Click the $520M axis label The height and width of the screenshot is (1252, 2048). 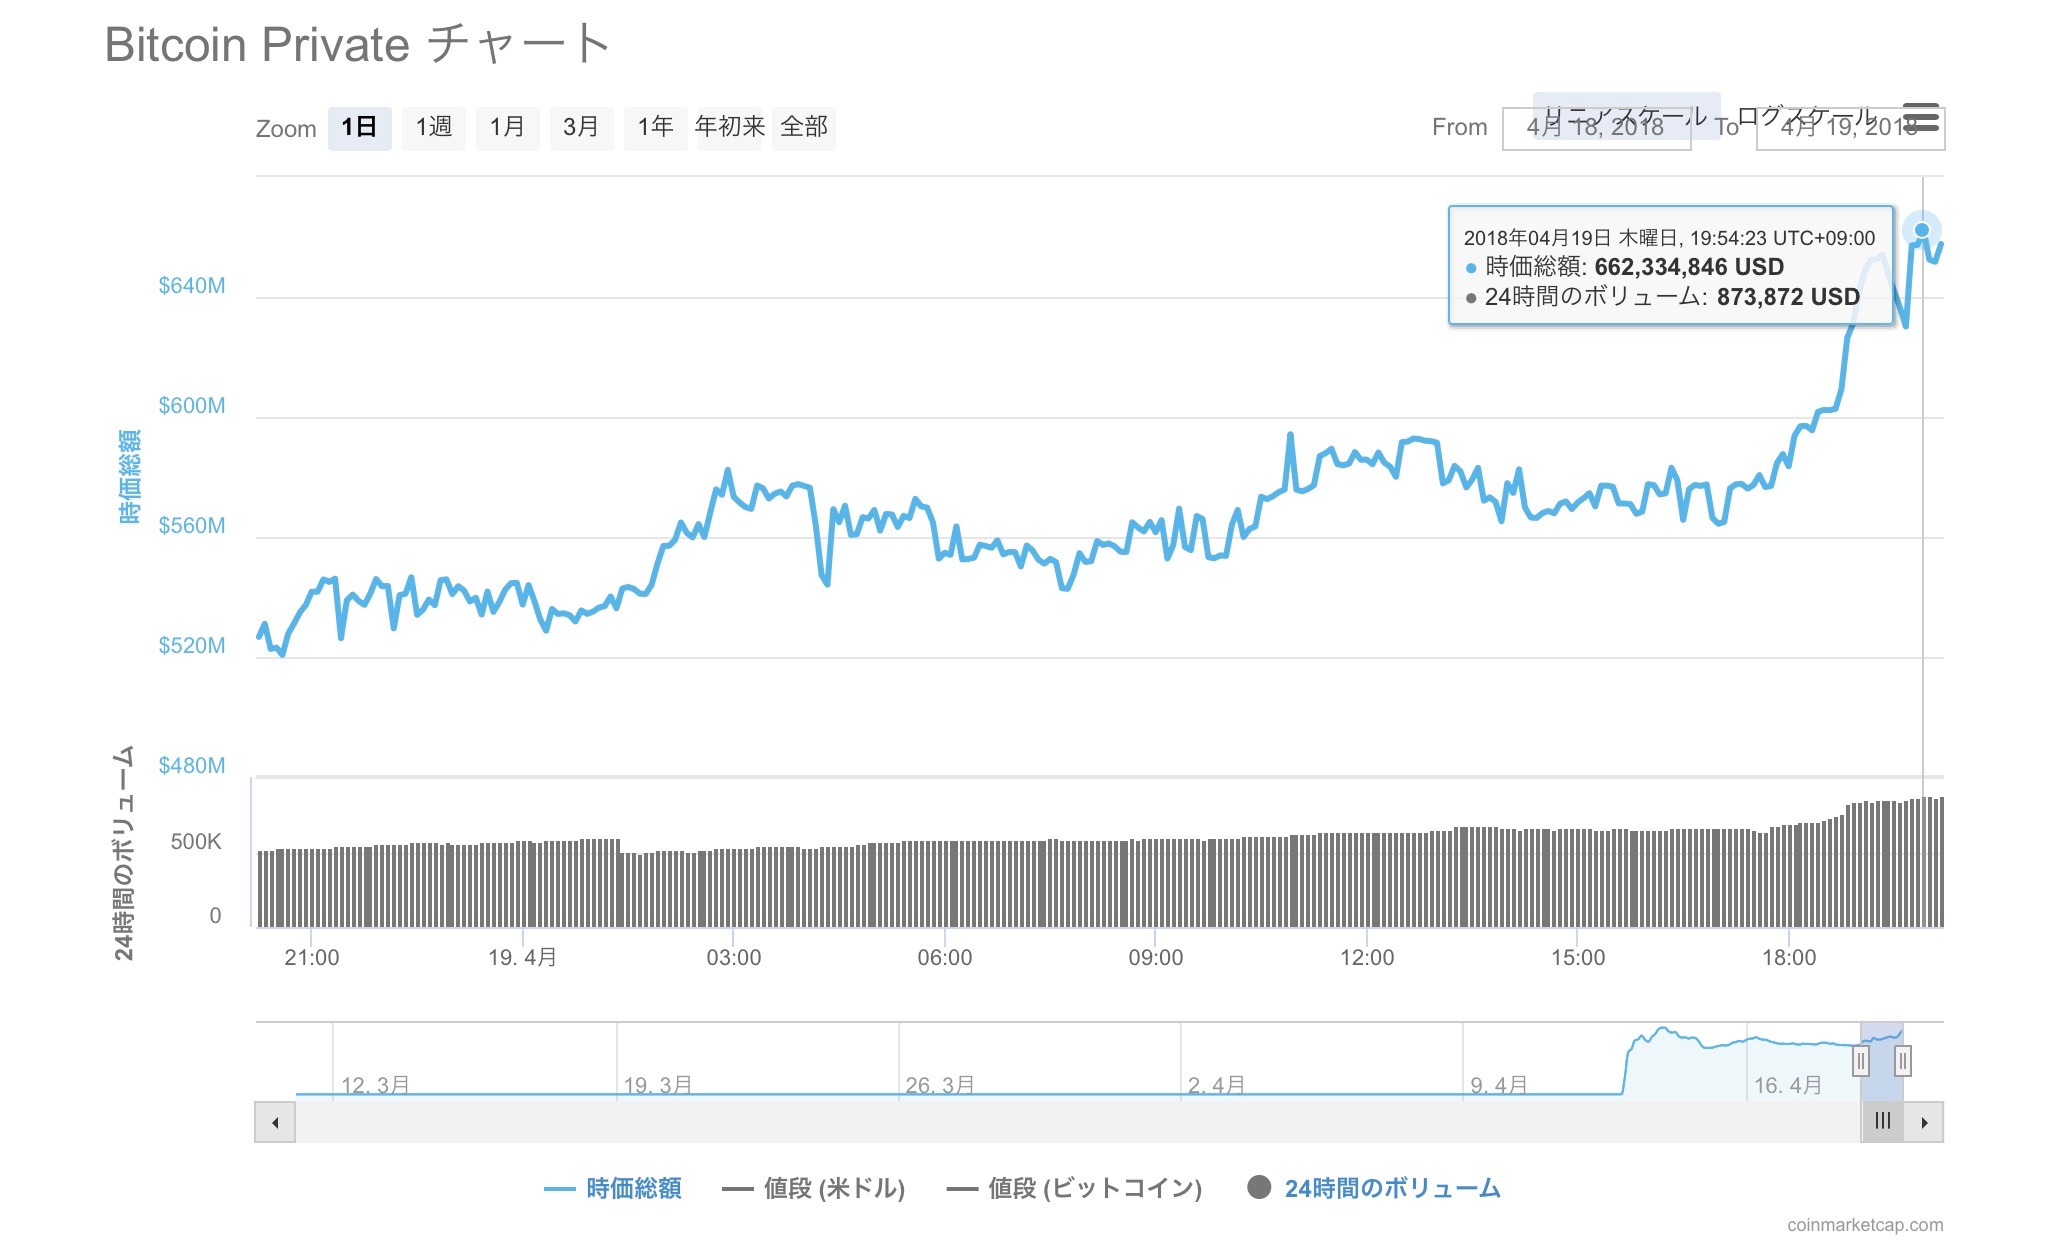point(192,646)
